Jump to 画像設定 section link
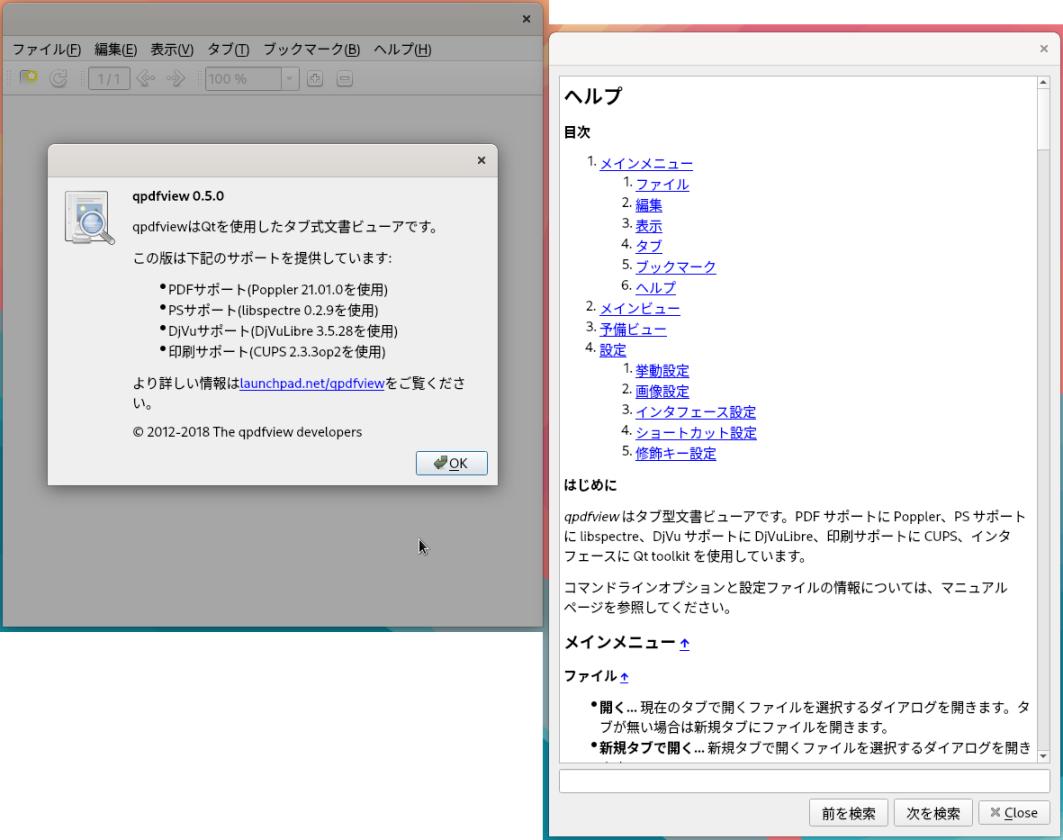Image resolution: width=1063 pixels, height=840 pixels. click(662, 391)
